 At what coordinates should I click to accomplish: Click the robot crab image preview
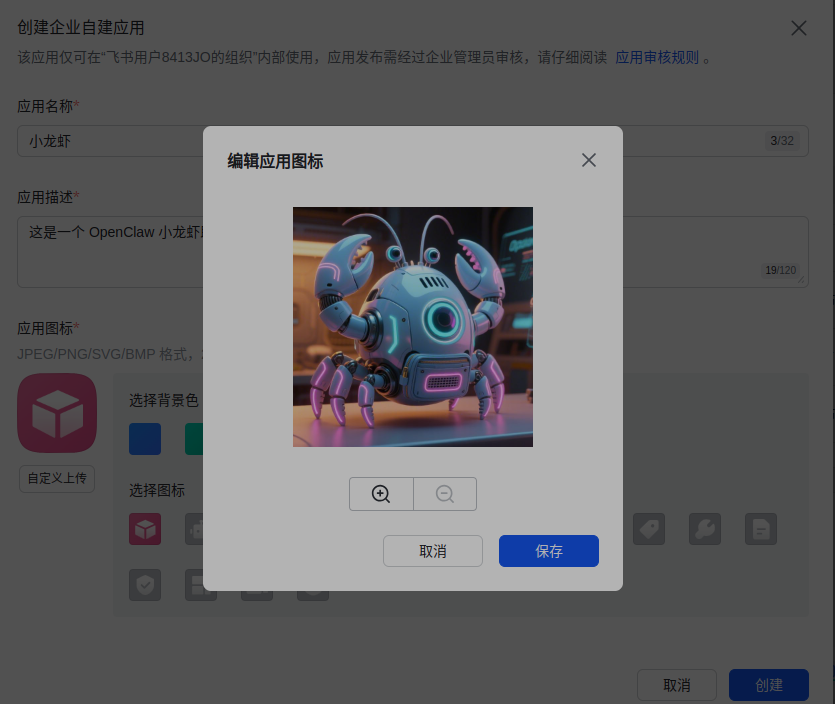(413, 327)
